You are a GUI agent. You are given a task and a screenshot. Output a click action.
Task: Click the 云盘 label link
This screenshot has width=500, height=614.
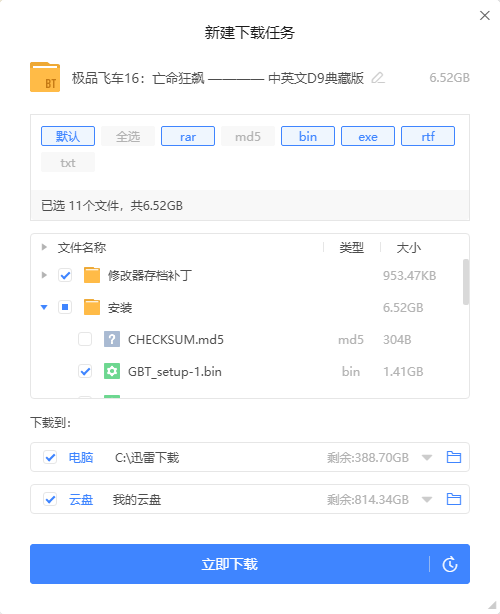81,500
